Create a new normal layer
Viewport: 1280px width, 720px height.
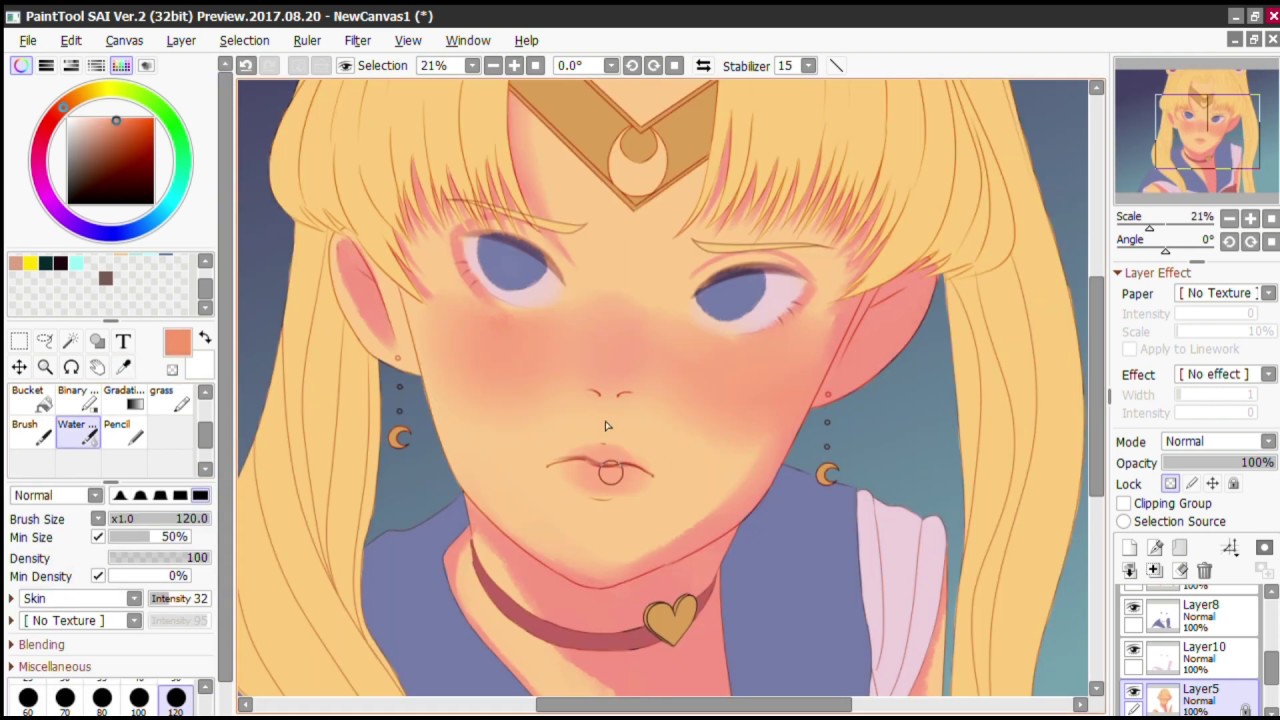coord(1130,547)
